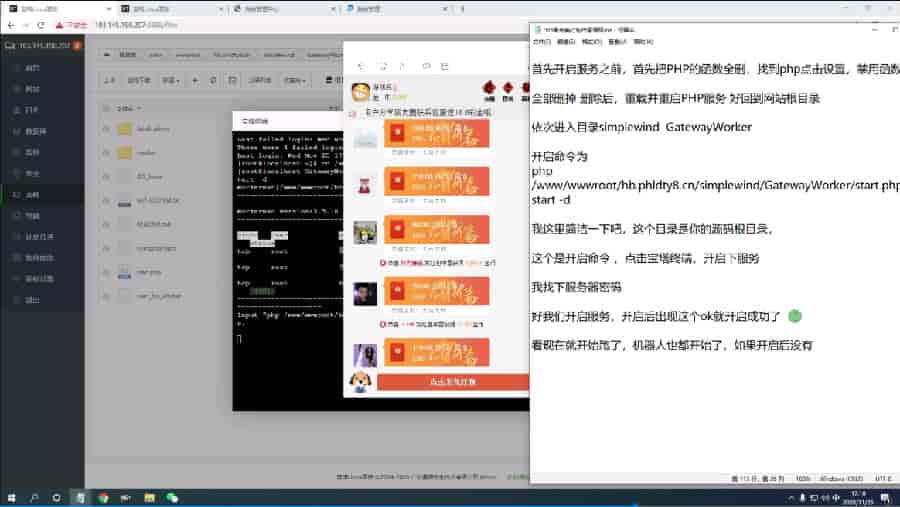Open the 文件 menu in Notepad
This screenshot has width=900, height=507.
tap(541, 43)
